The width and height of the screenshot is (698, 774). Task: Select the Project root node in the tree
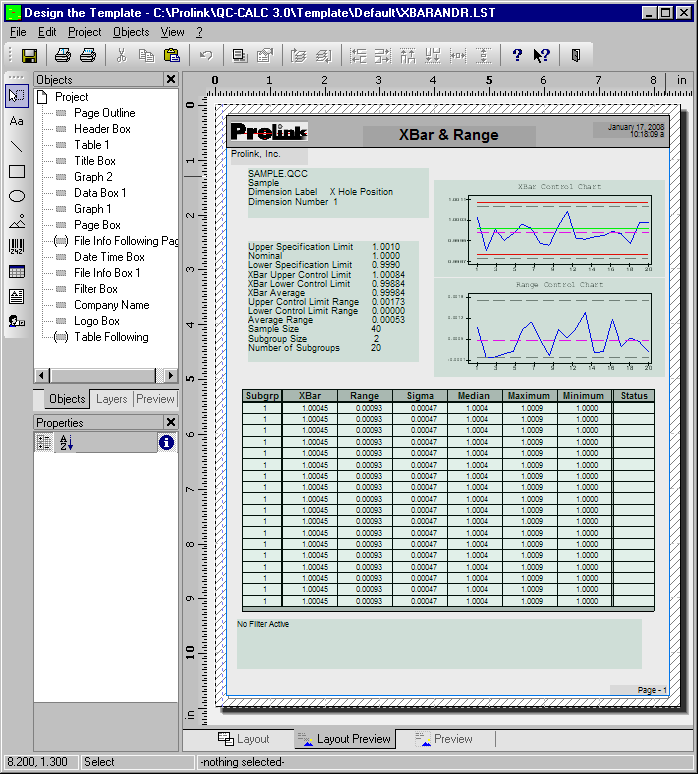(x=71, y=97)
